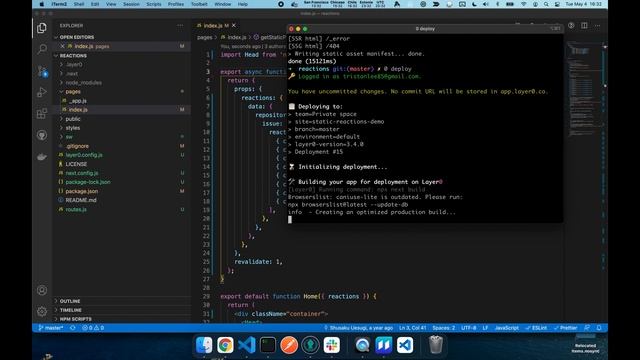Open README.md in the explorer
Image resolution: width=640 pixels, height=360 pixels.
pyautogui.click(x=81, y=200)
